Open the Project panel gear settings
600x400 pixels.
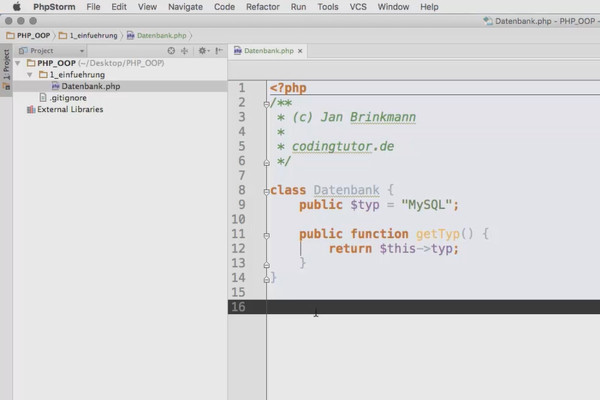(x=203, y=51)
